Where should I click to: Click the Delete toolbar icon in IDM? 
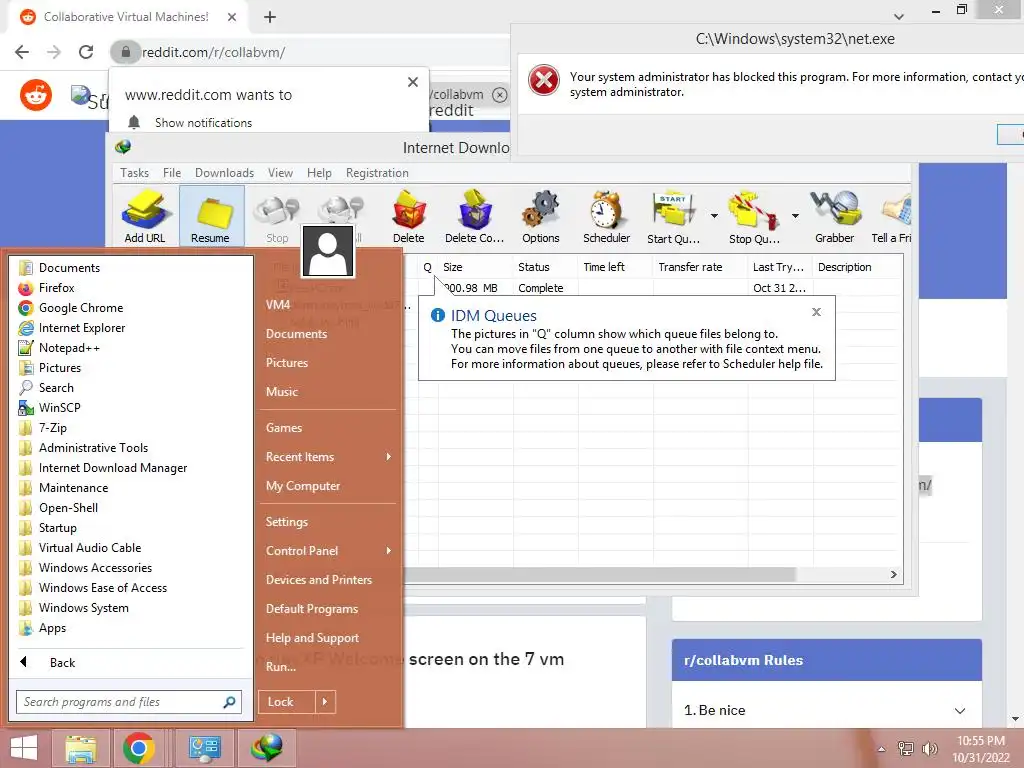point(409,216)
